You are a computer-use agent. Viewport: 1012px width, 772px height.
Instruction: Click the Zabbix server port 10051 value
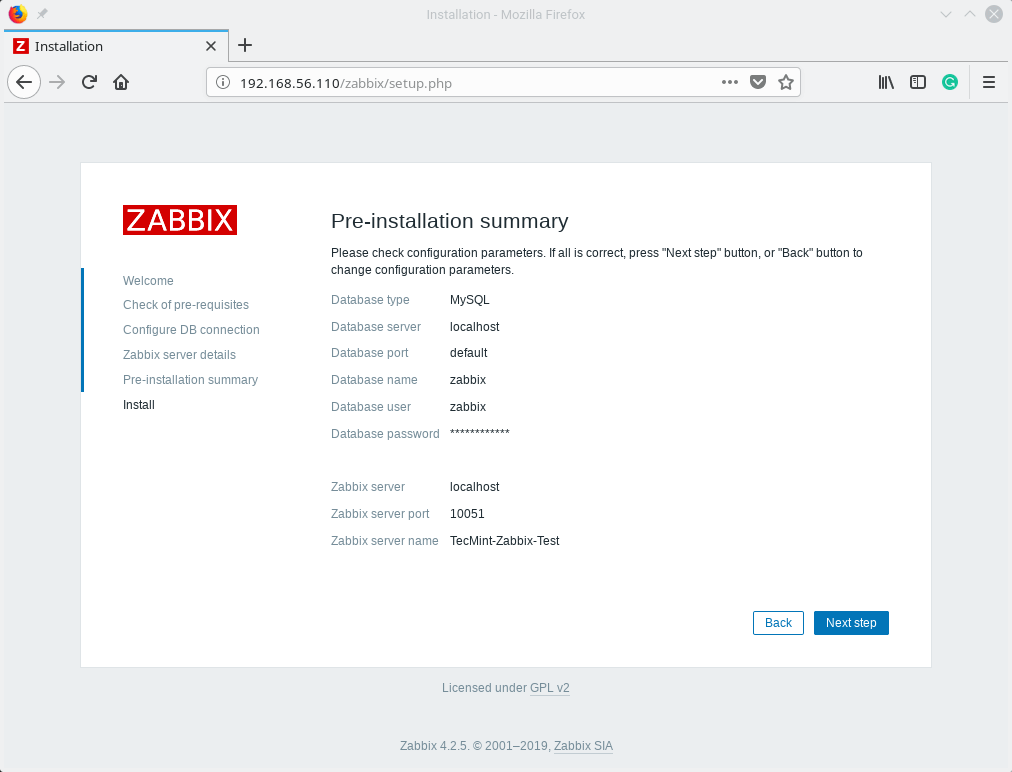(x=467, y=514)
